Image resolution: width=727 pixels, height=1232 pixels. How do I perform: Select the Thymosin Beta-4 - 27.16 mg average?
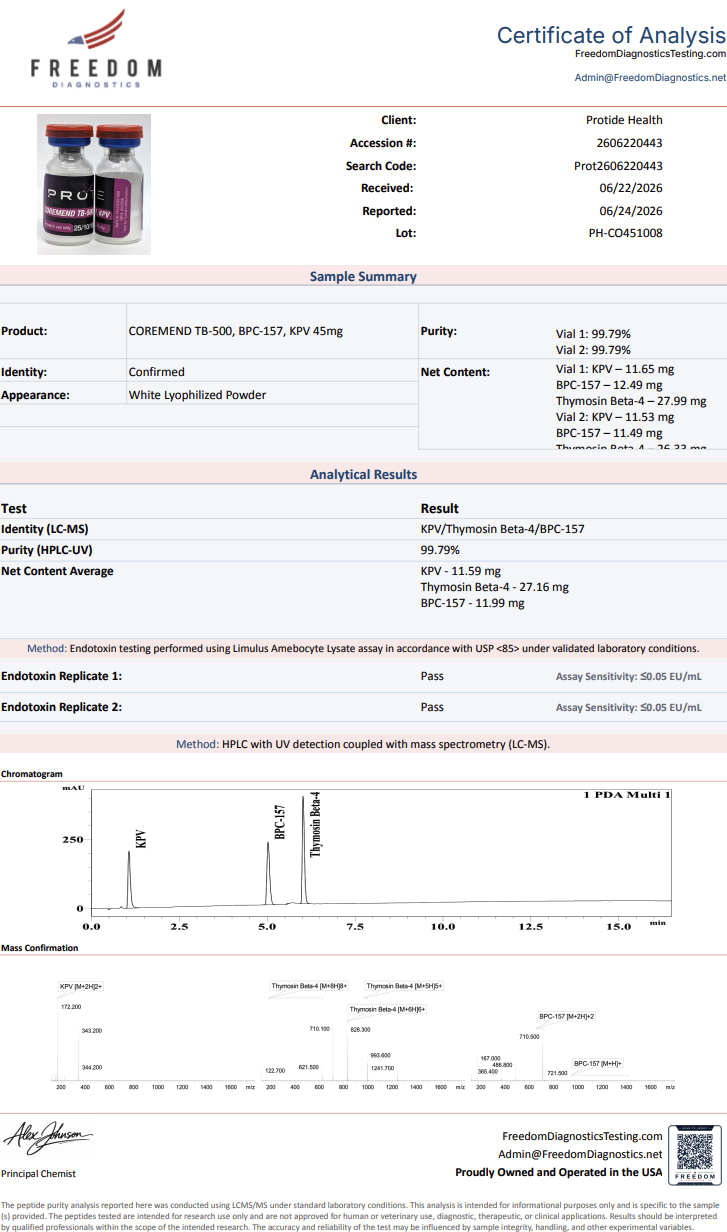pyautogui.click(x=495, y=587)
